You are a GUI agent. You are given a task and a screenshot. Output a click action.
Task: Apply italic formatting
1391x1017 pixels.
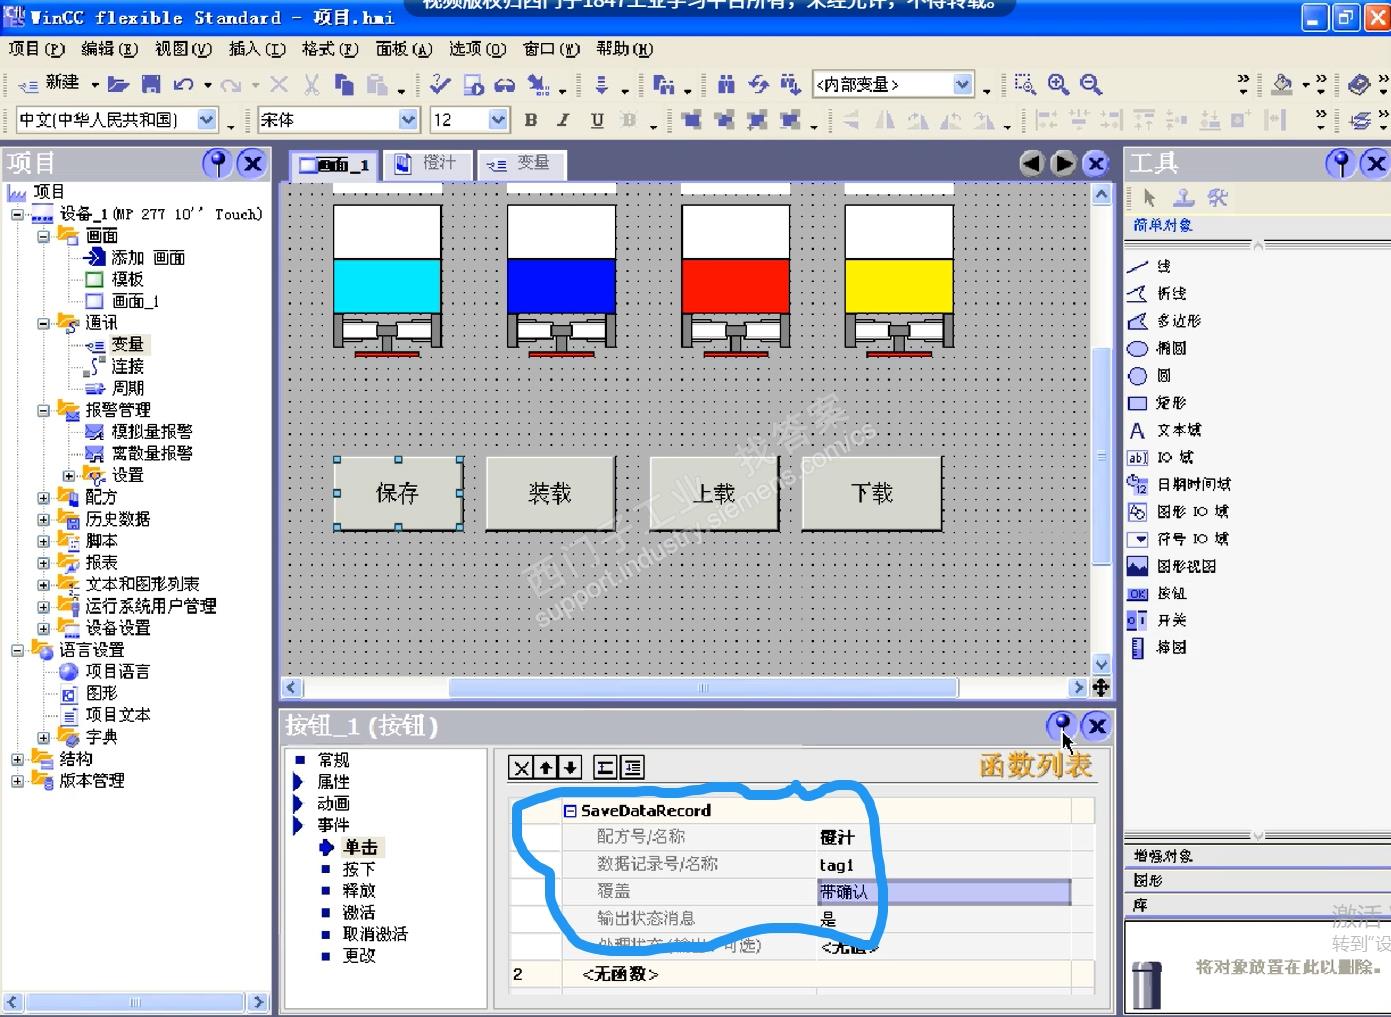563,120
